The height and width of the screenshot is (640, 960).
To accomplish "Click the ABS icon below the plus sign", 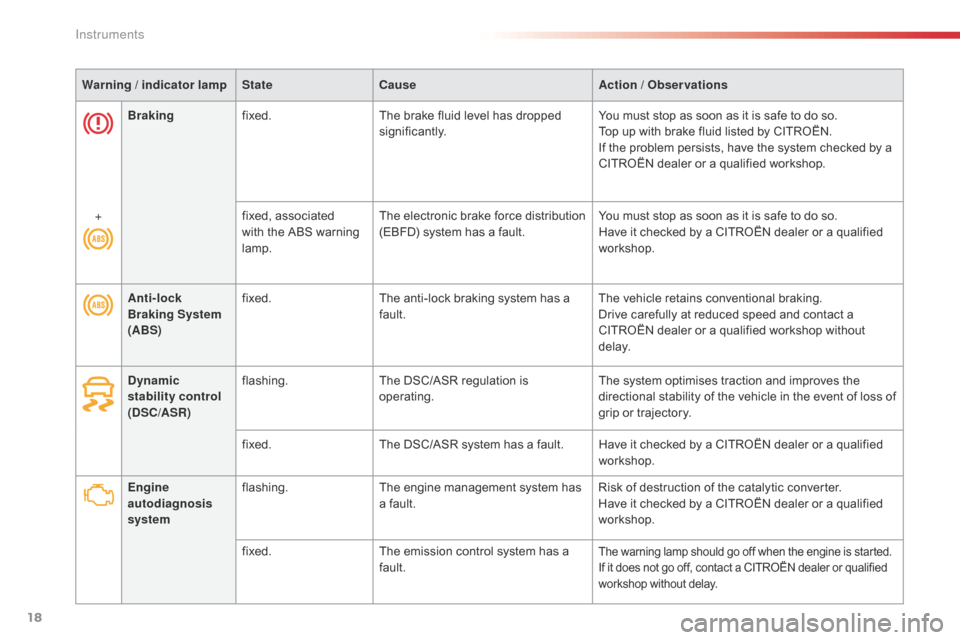I will (x=98, y=242).
